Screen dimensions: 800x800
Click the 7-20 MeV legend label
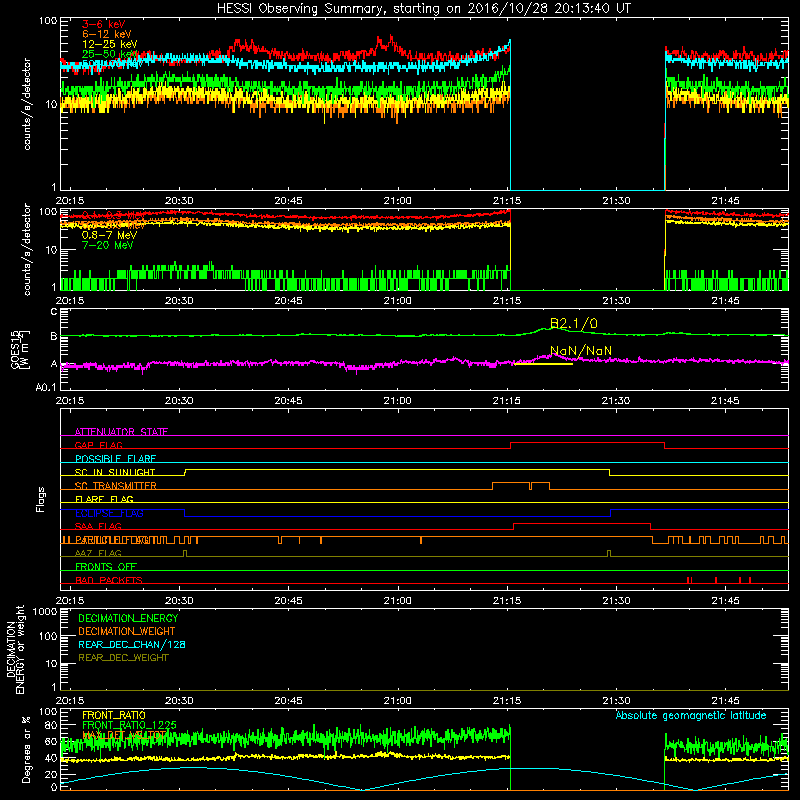coord(107,245)
